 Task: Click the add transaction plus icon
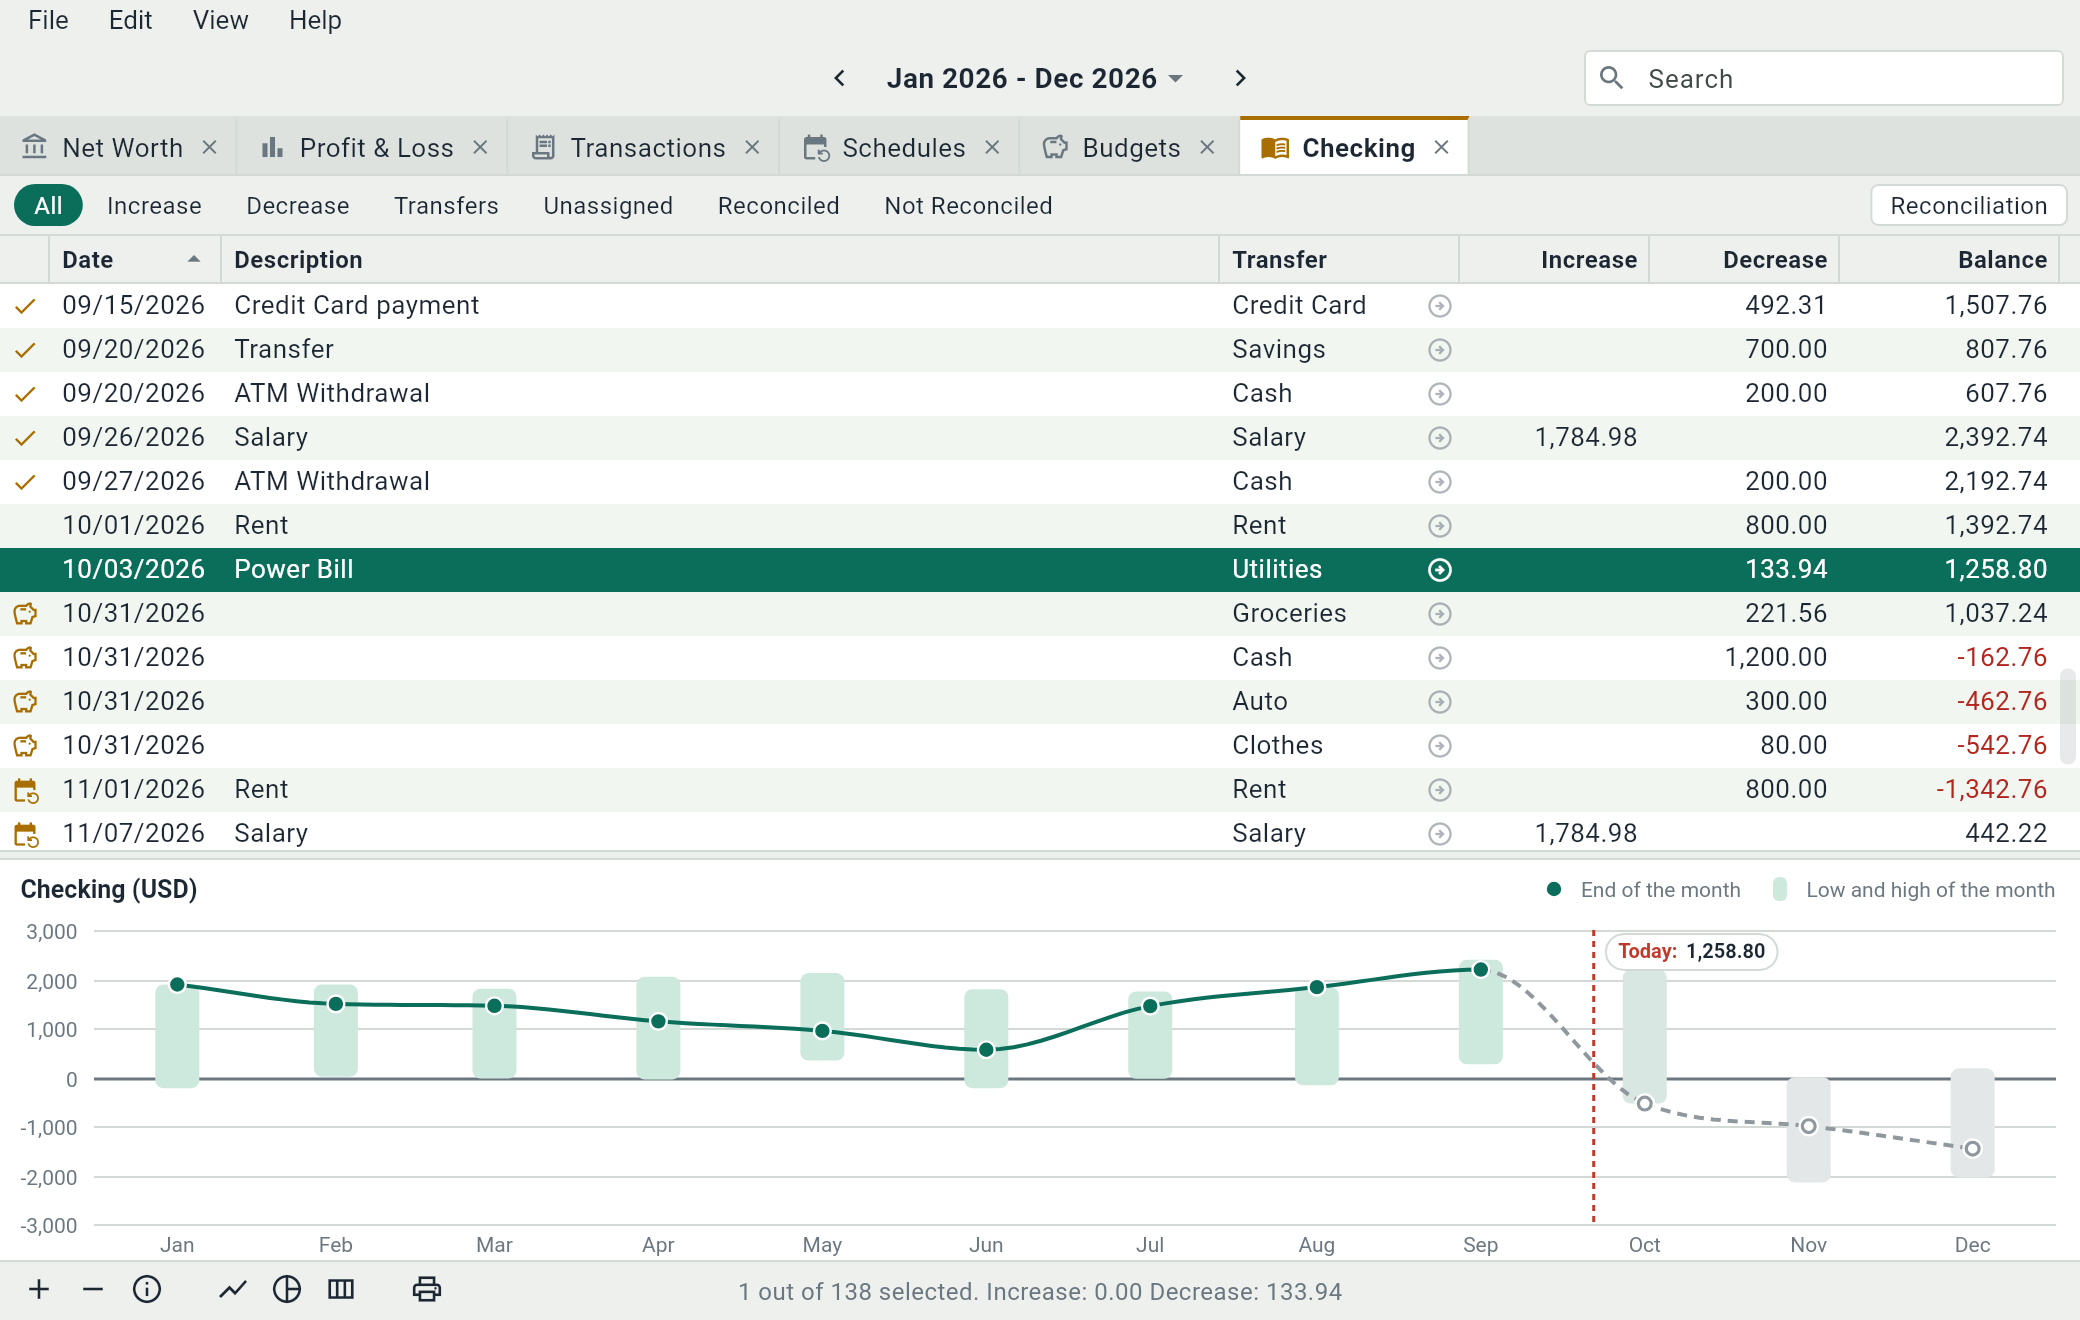39,1290
